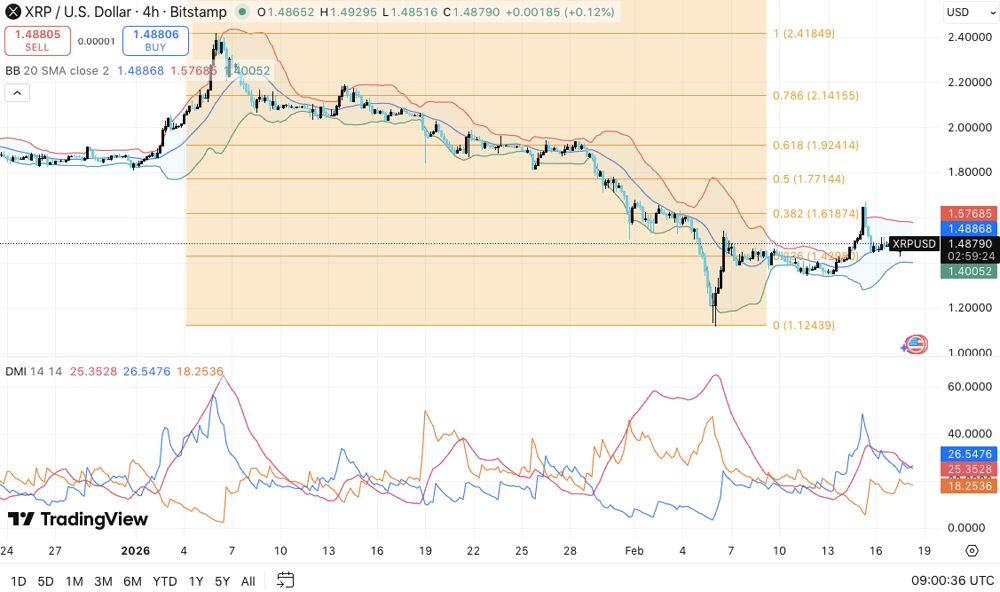1000x592 pixels.
Task: Click the 2.40000 price axis label
Action: pos(970,38)
